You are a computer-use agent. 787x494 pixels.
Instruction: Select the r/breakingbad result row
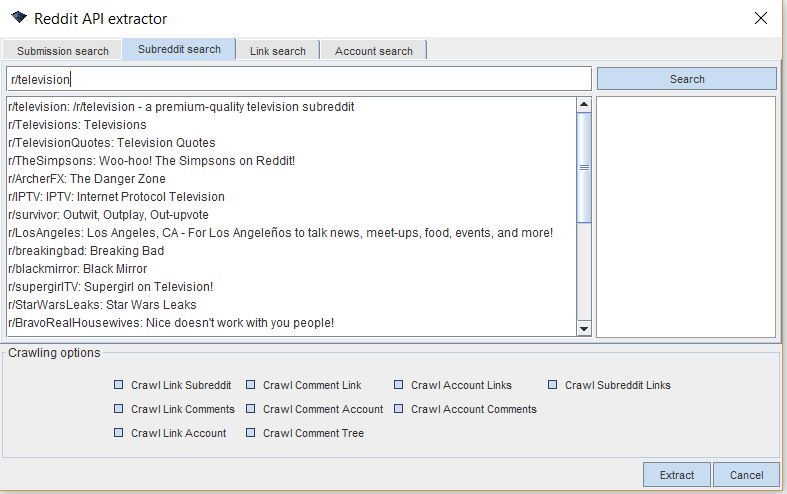(x=77, y=251)
